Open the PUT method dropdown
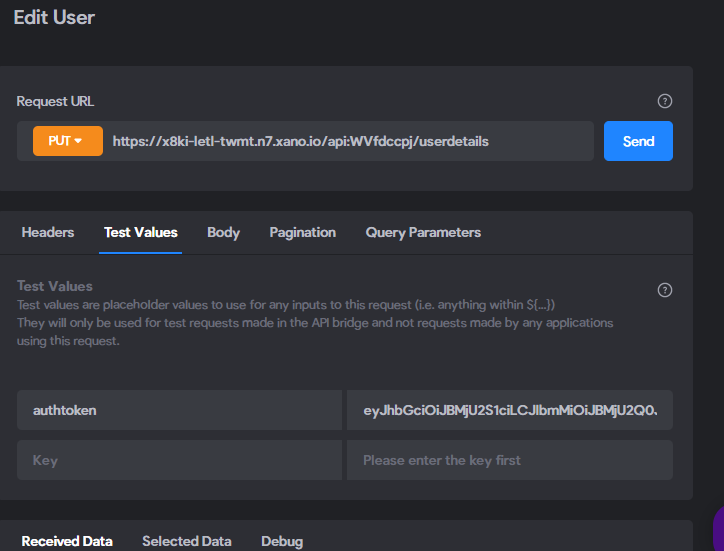The height and width of the screenshot is (551, 724). [68, 141]
